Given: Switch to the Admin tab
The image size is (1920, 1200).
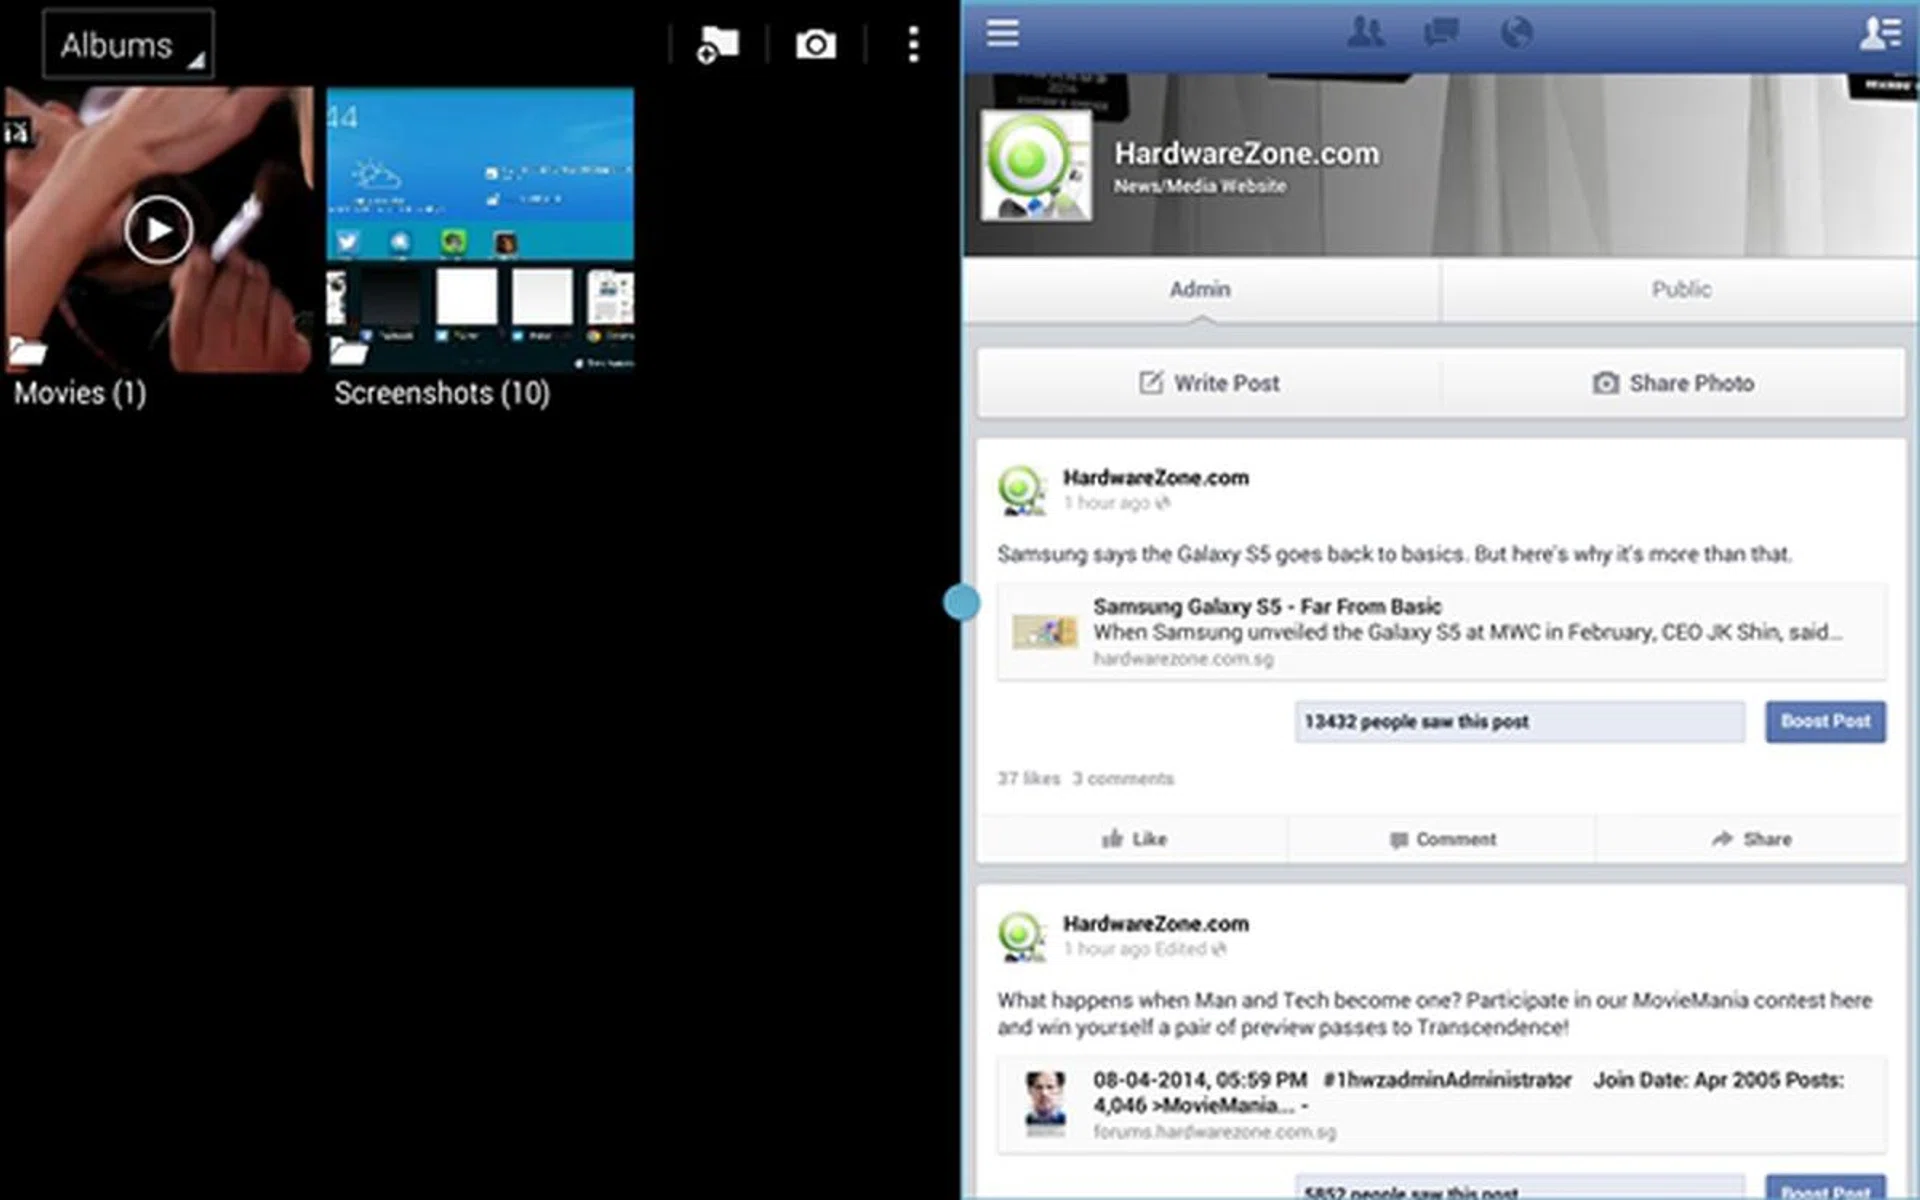Looking at the screenshot, I should point(1200,290).
